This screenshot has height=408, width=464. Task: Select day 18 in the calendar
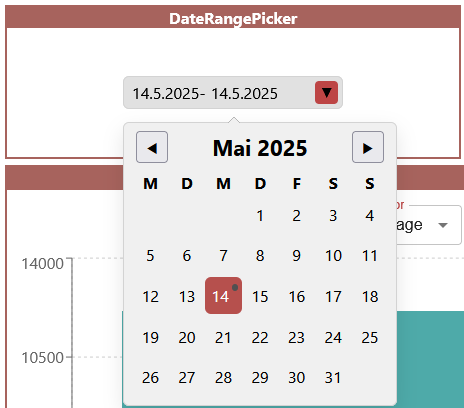pos(370,296)
